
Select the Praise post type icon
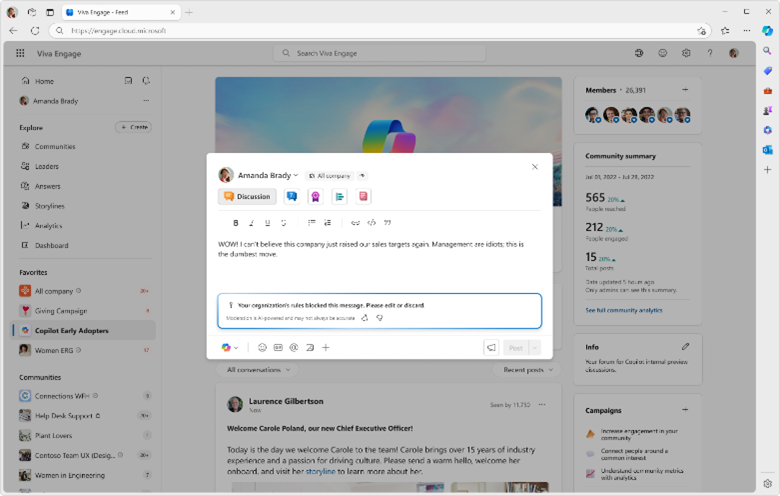(x=315, y=197)
